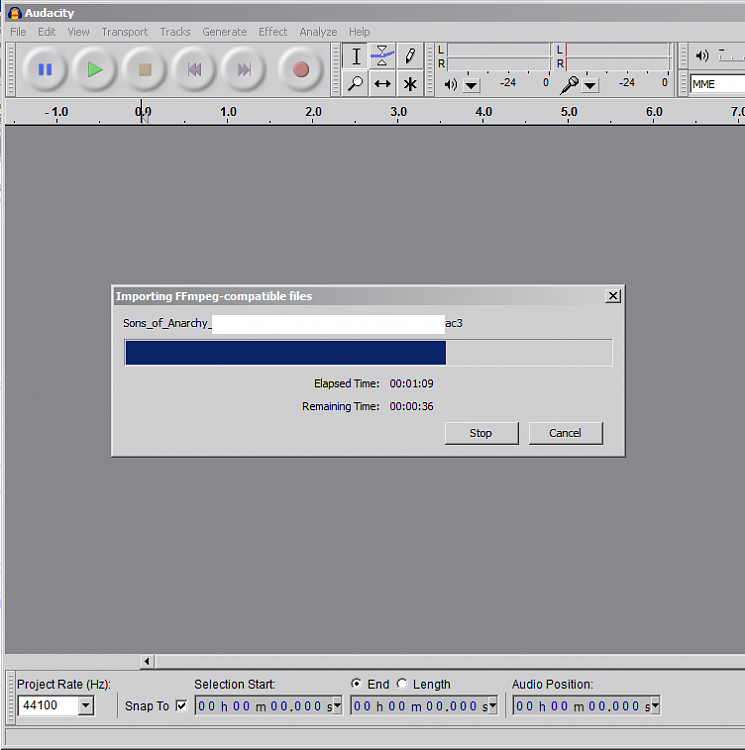
Task: Click Skip to End button
Action: (244, 70)
